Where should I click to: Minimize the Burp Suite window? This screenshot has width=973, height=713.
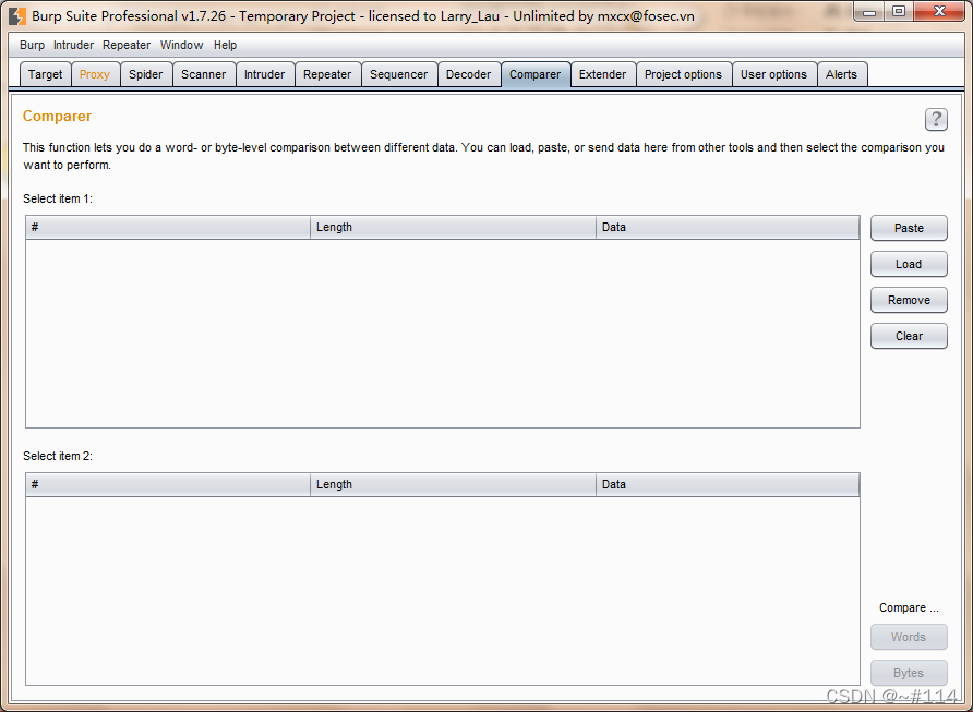(869, 12)
